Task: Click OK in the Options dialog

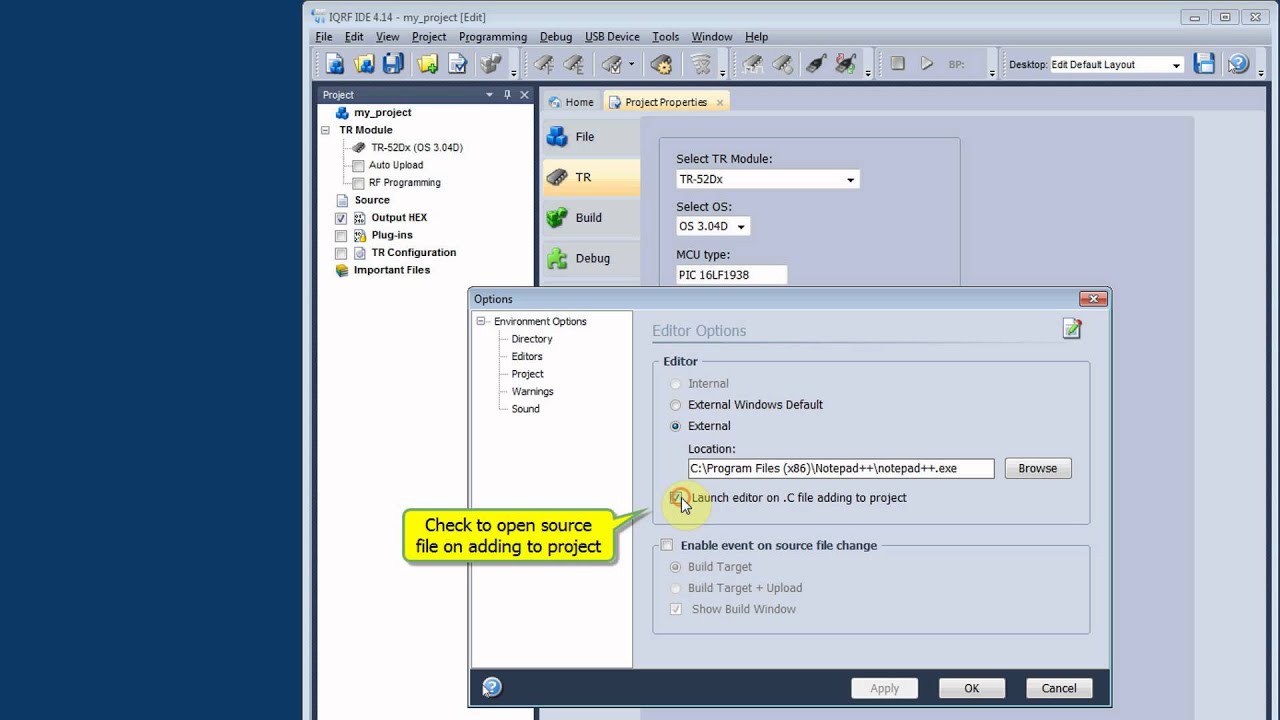Action: point(971,688)
